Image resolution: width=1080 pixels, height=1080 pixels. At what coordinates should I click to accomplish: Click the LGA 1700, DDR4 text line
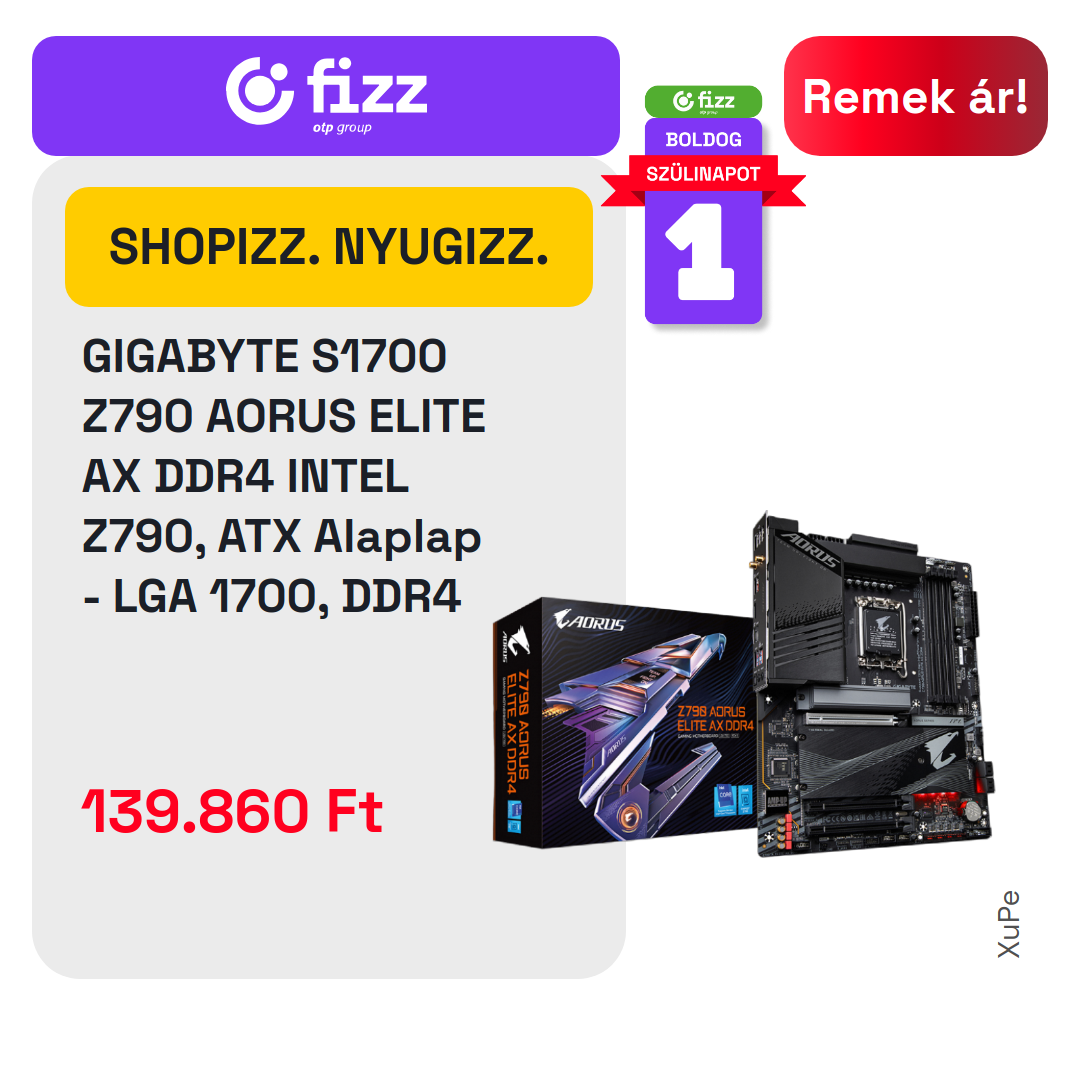point(287,596)
